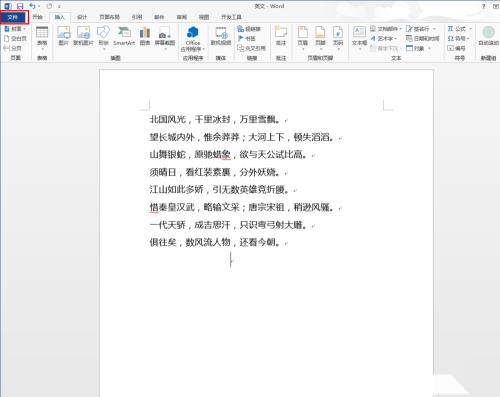
Task: Insert Online Video (联机视频)
Action: coord(221,36)
